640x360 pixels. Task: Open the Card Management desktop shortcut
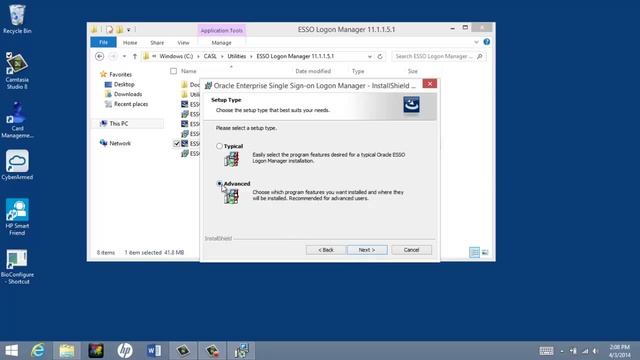point(17,120)
